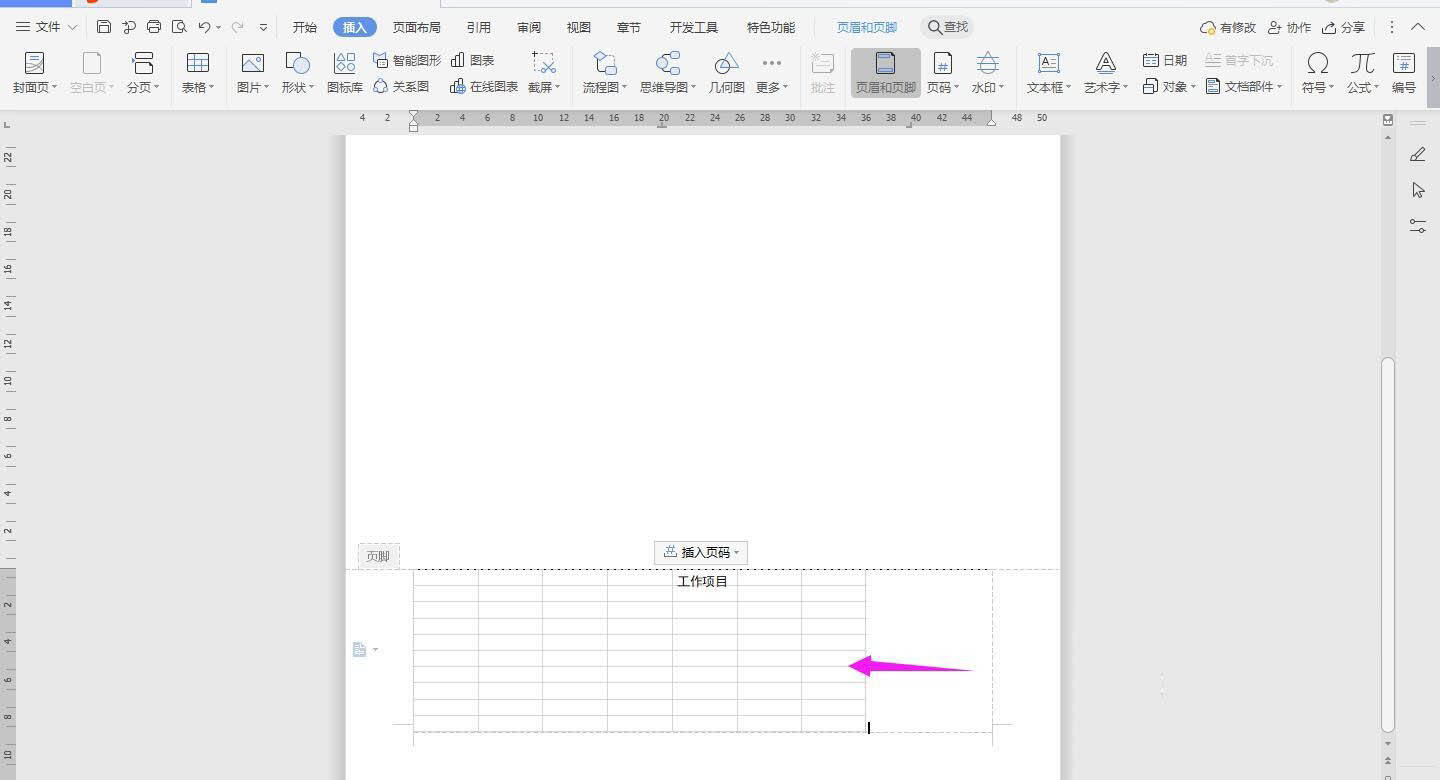Open the 符号 symbol dropdown
Image resolution: width=1440 pixels, height=780 pixels.
[1317, 70]
